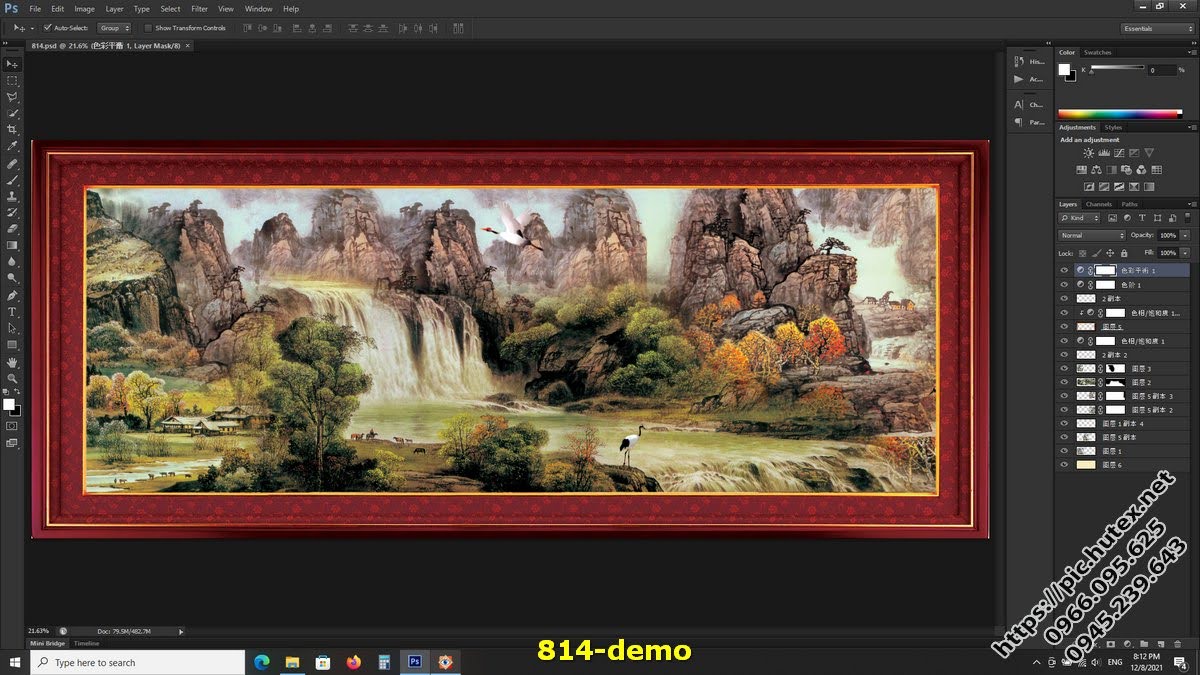Add a Curves adjustment layer

(x=1118, y=153)
